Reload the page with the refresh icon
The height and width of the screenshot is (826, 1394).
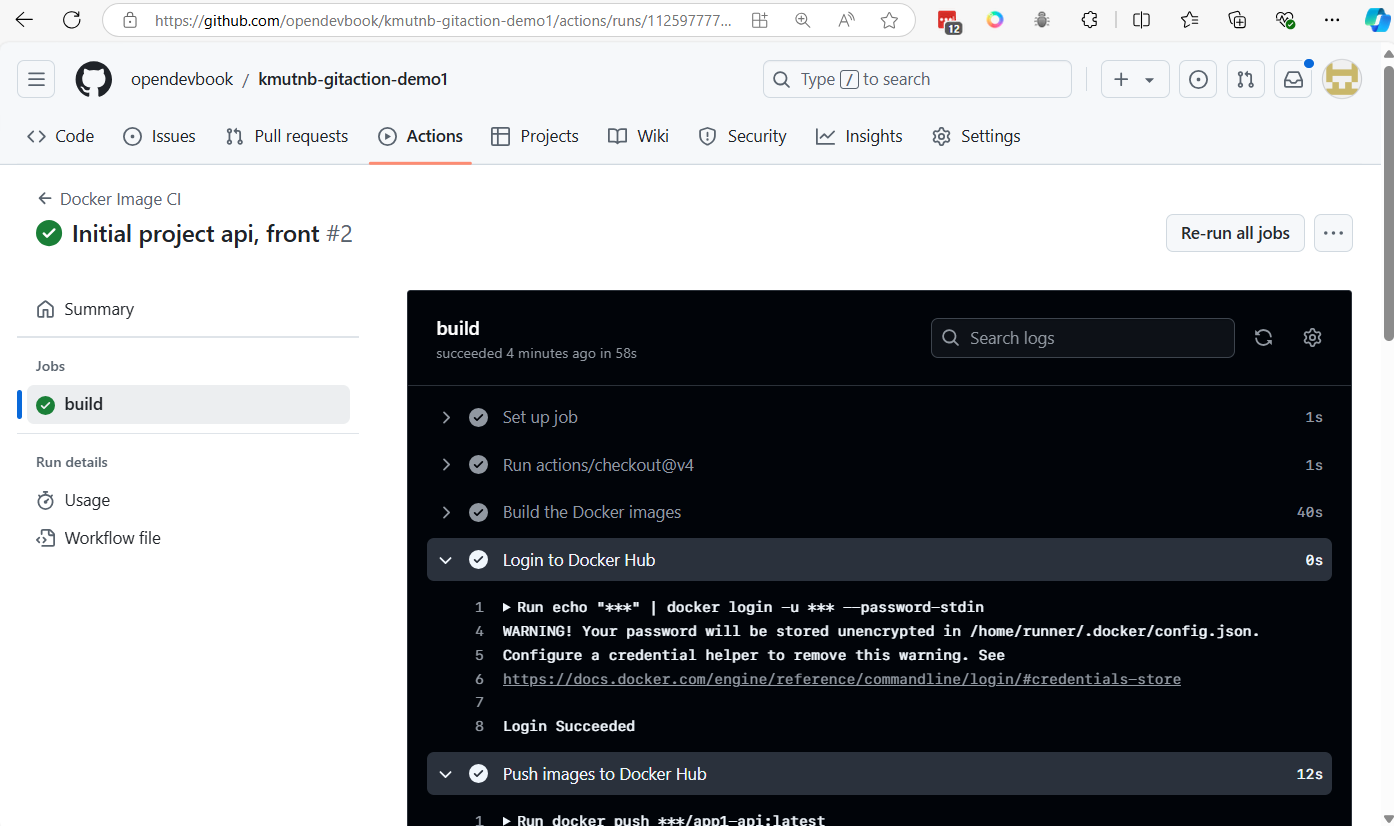(x=72, y=20)
